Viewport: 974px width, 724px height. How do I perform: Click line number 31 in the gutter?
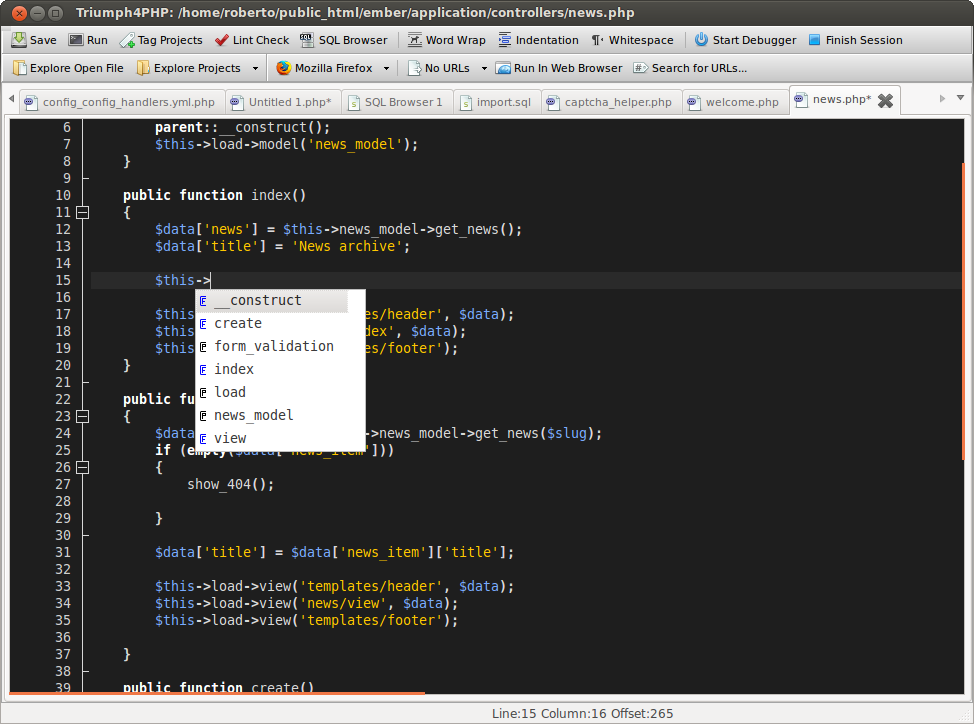point(63,553)
